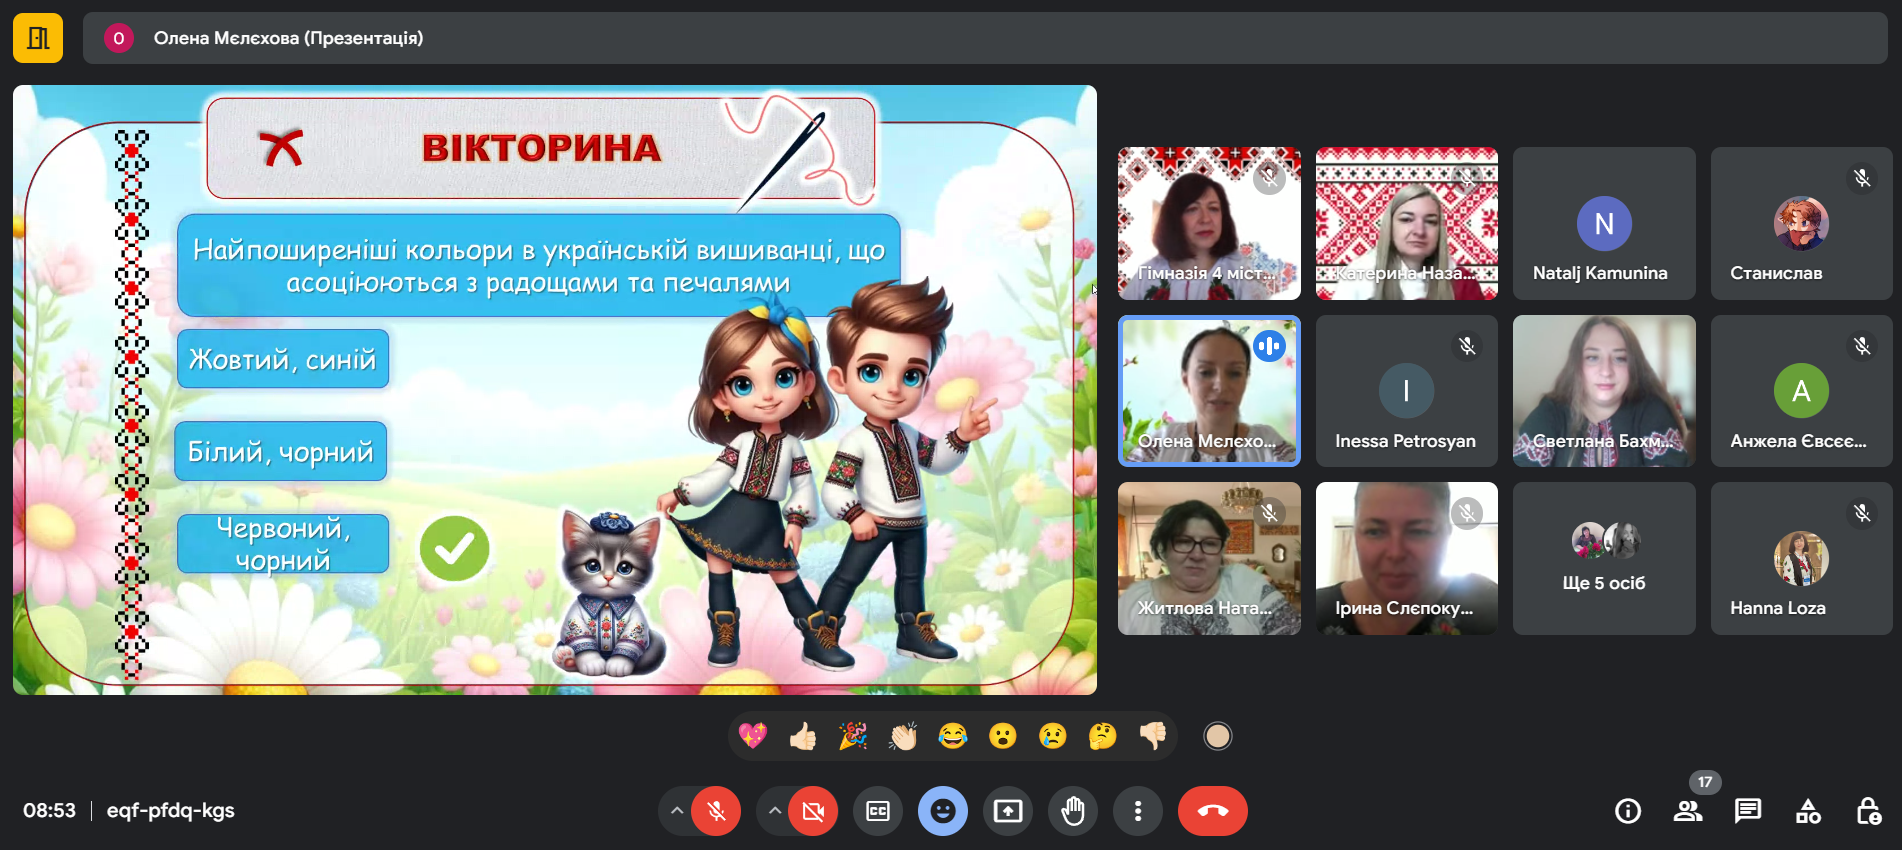This screenshot has width=1902, height=850.
Task: Raise your hand
Action: [1073, 811]
